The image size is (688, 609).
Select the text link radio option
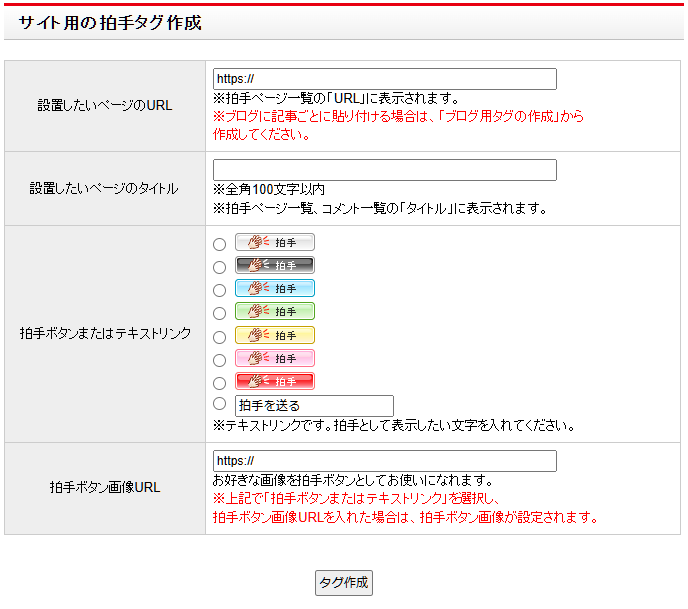219,404
